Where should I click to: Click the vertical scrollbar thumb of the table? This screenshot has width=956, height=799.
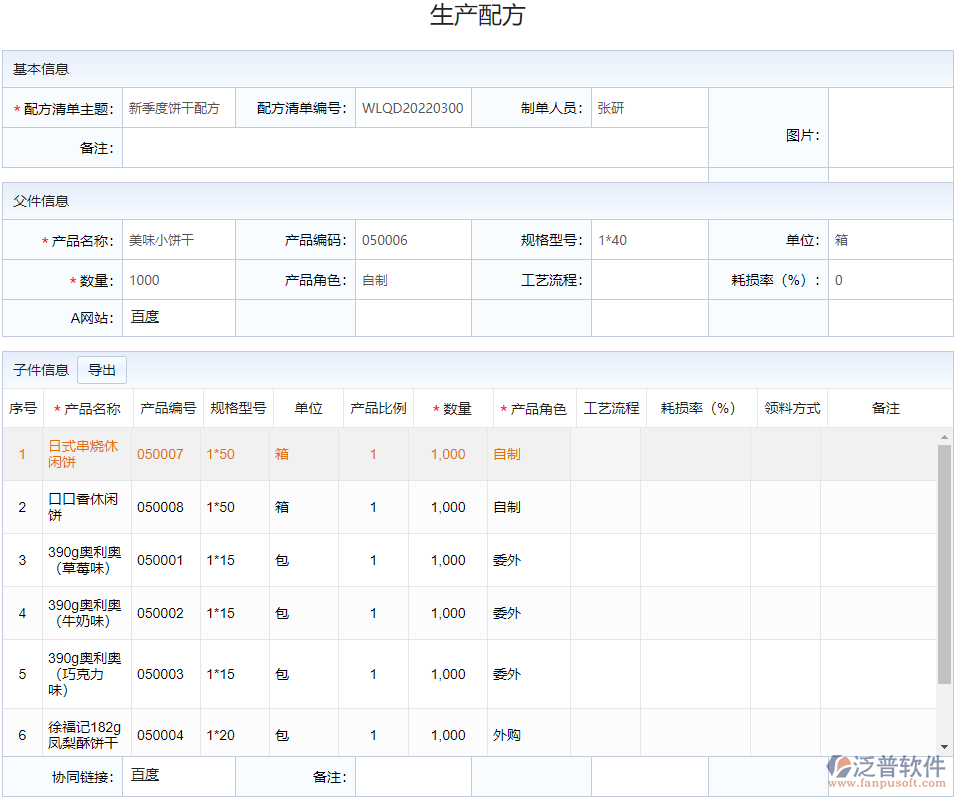944,565
